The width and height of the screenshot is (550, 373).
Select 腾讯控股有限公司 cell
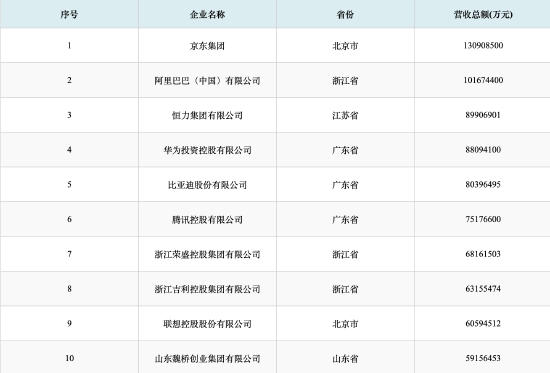pyautogui.click(x=207, y=220)
